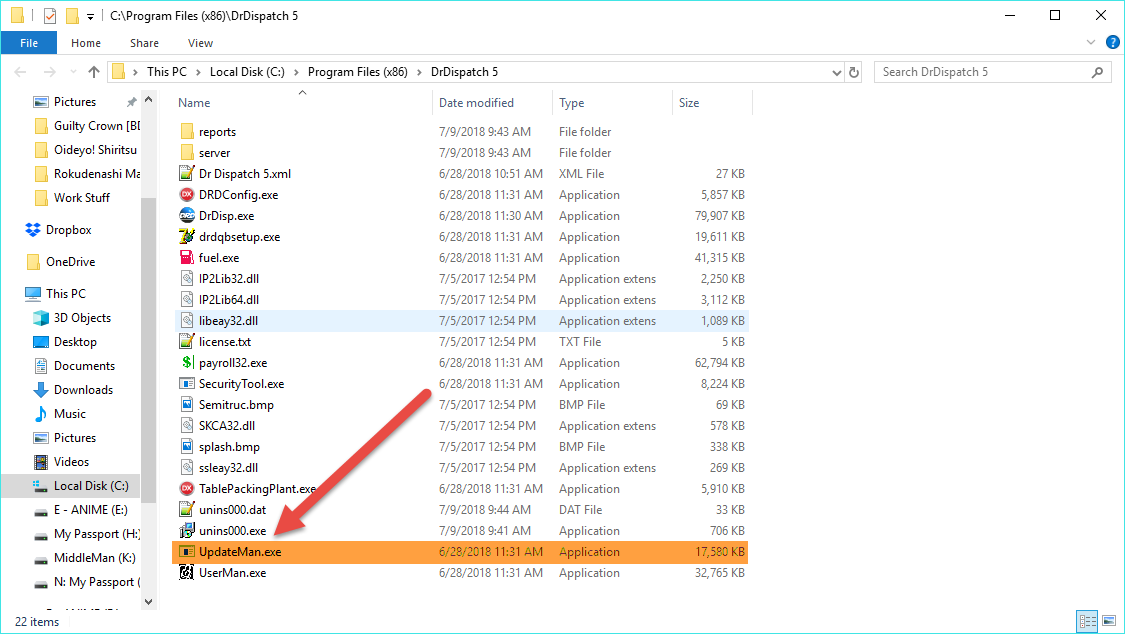The image size is (1125, 634).
Task: Switch to Large icons view
Action: (1109, 620)
